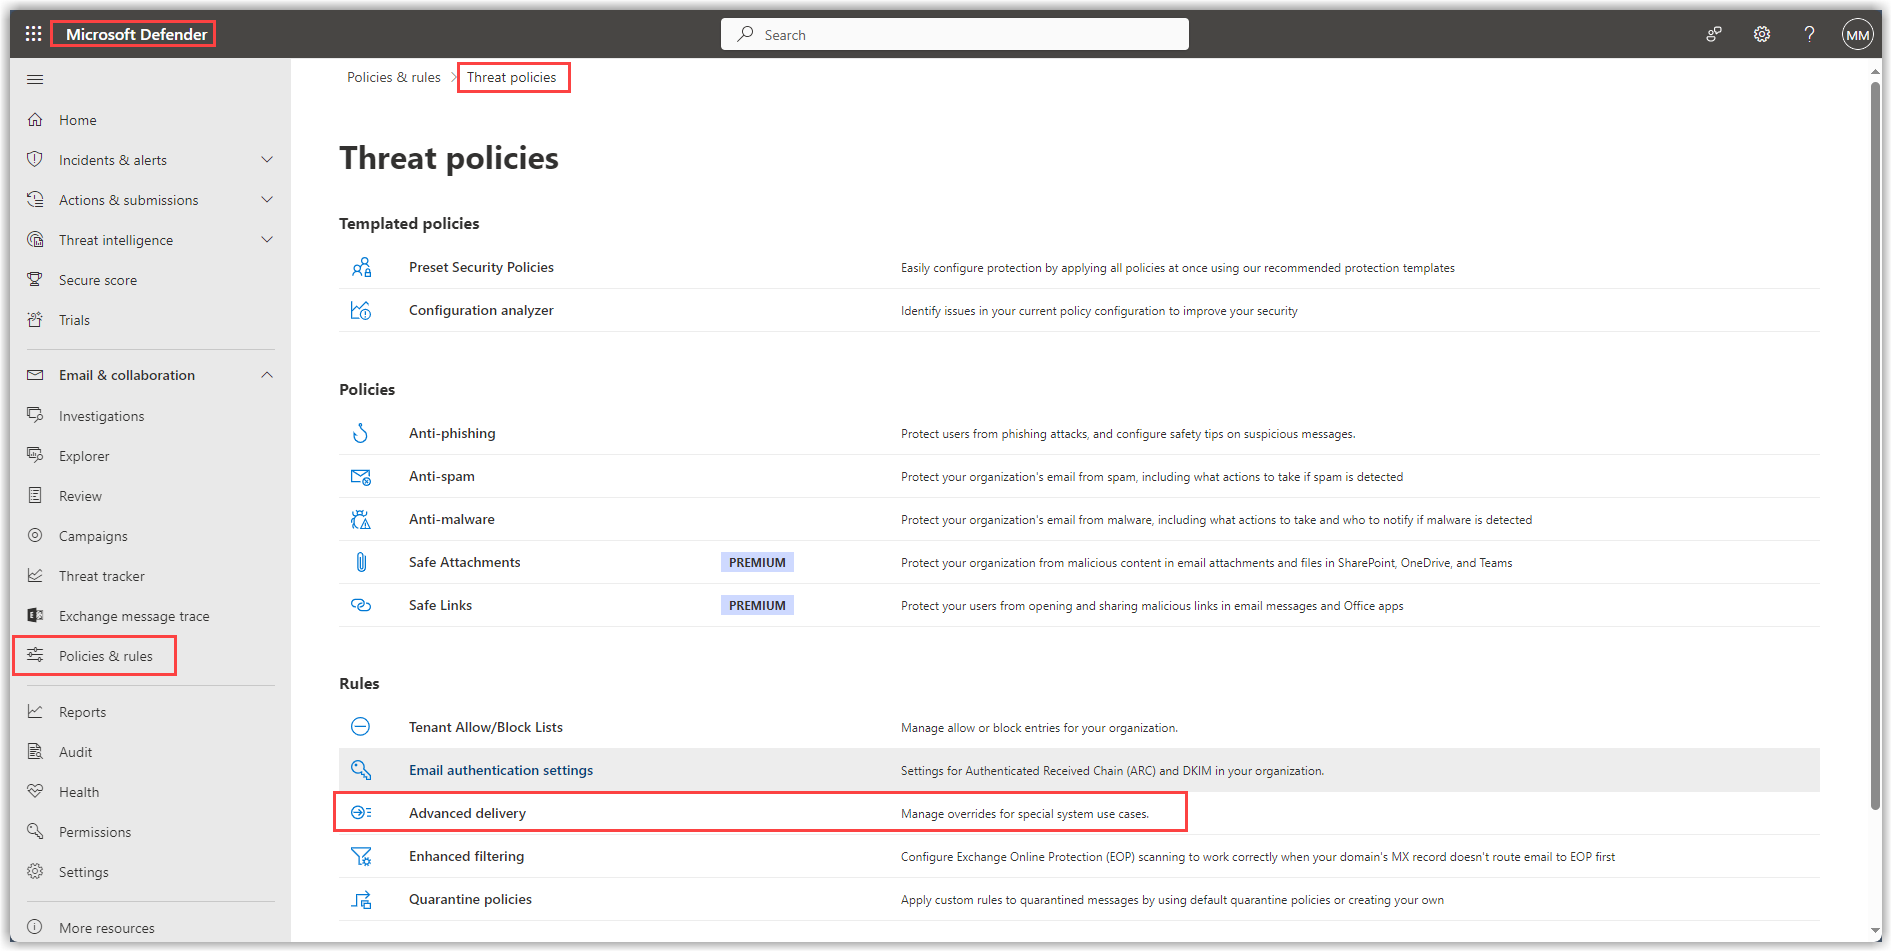Click the Safe Links PREMIUM badge
The image size is (1892, 952).
tap(757, 605)
